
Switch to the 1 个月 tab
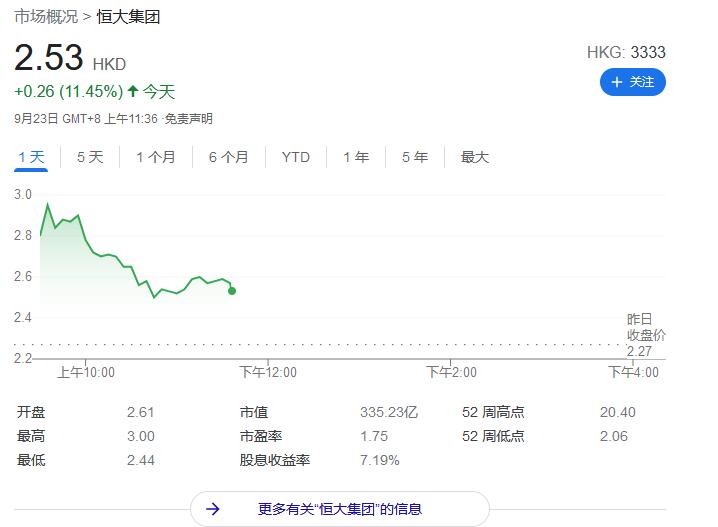(x=156, y=157)
